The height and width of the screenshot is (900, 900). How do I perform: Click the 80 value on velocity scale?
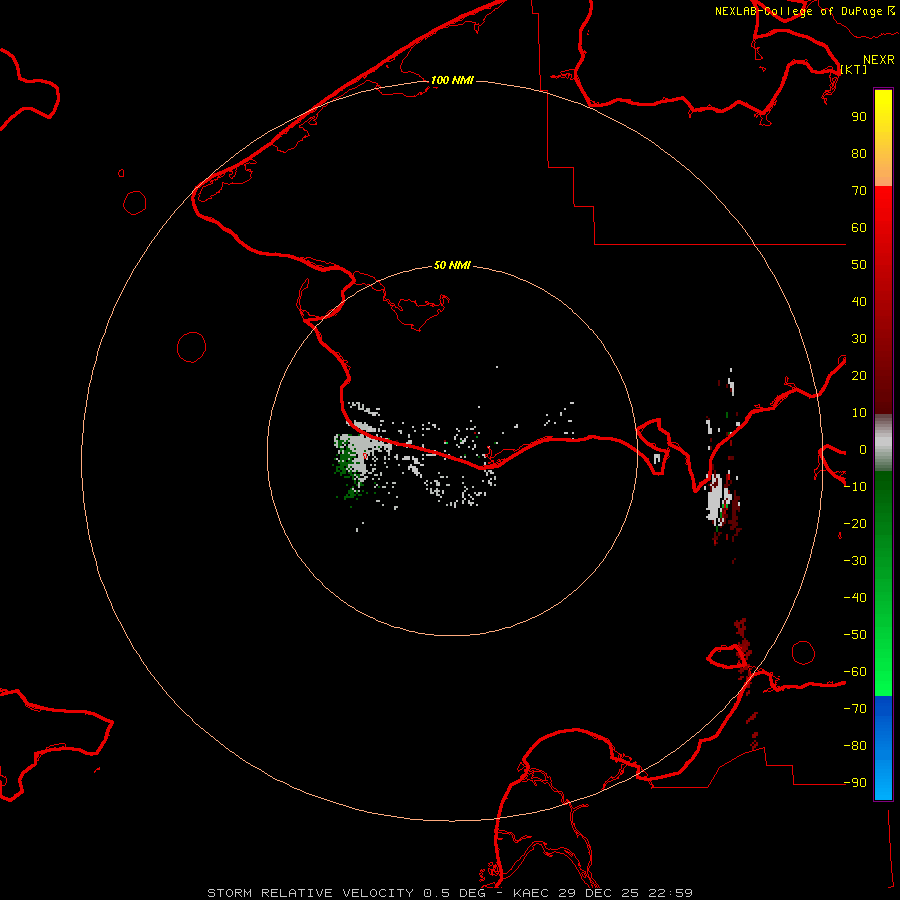pyautogui.click(x=859, y=154)
